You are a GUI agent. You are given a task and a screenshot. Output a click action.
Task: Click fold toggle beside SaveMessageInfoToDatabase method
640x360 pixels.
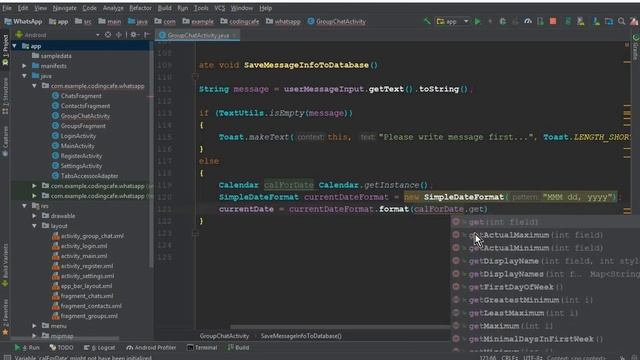pos(195,76)
